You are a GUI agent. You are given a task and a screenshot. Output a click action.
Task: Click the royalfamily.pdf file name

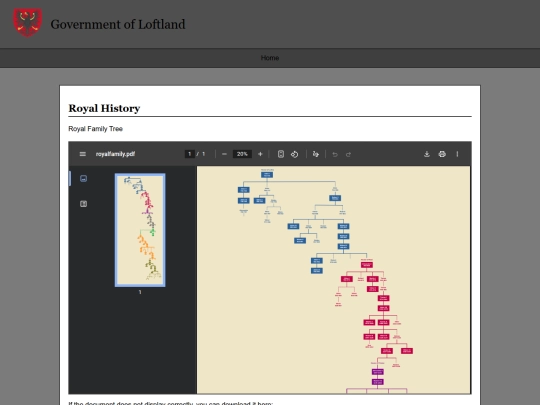coord(115,154)
